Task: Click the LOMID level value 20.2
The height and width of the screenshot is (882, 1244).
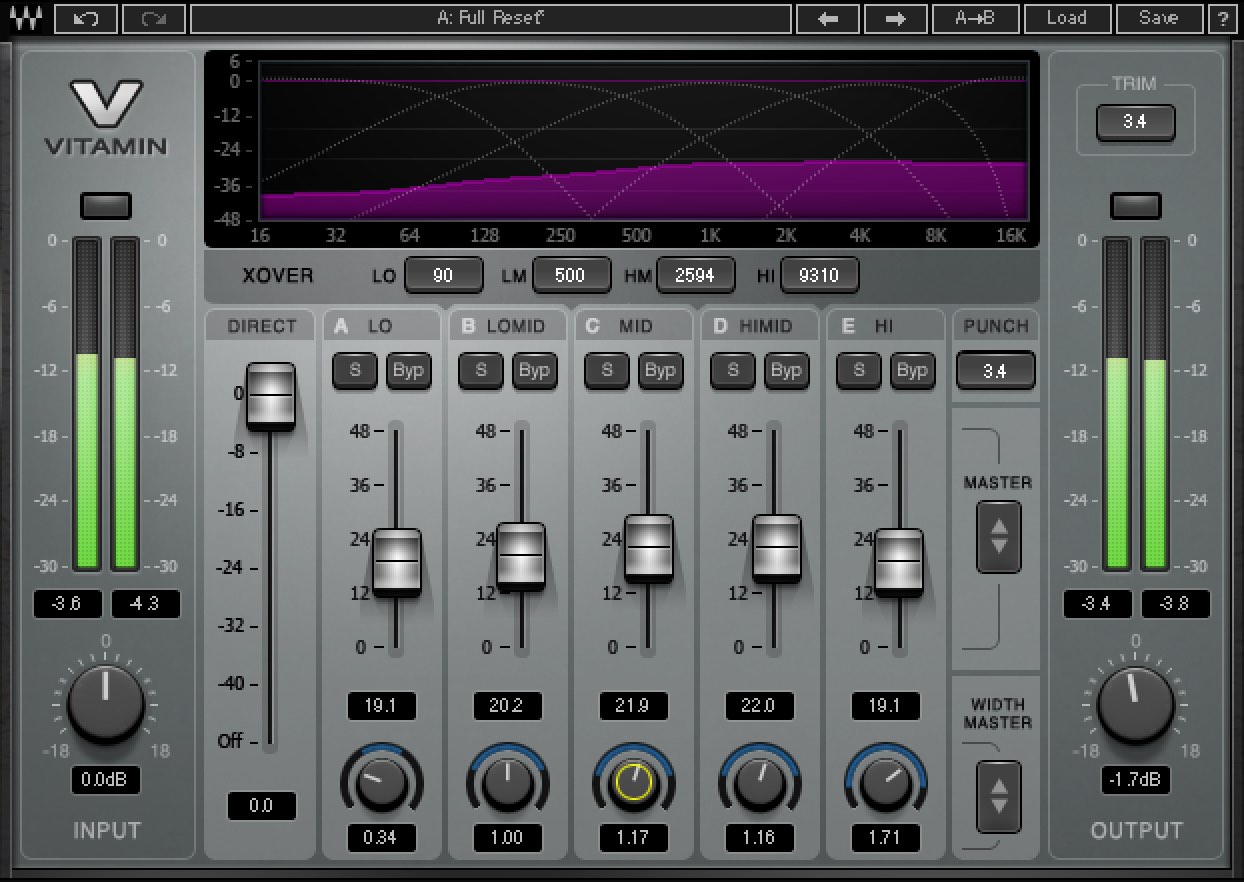Action: pos(507,706)
